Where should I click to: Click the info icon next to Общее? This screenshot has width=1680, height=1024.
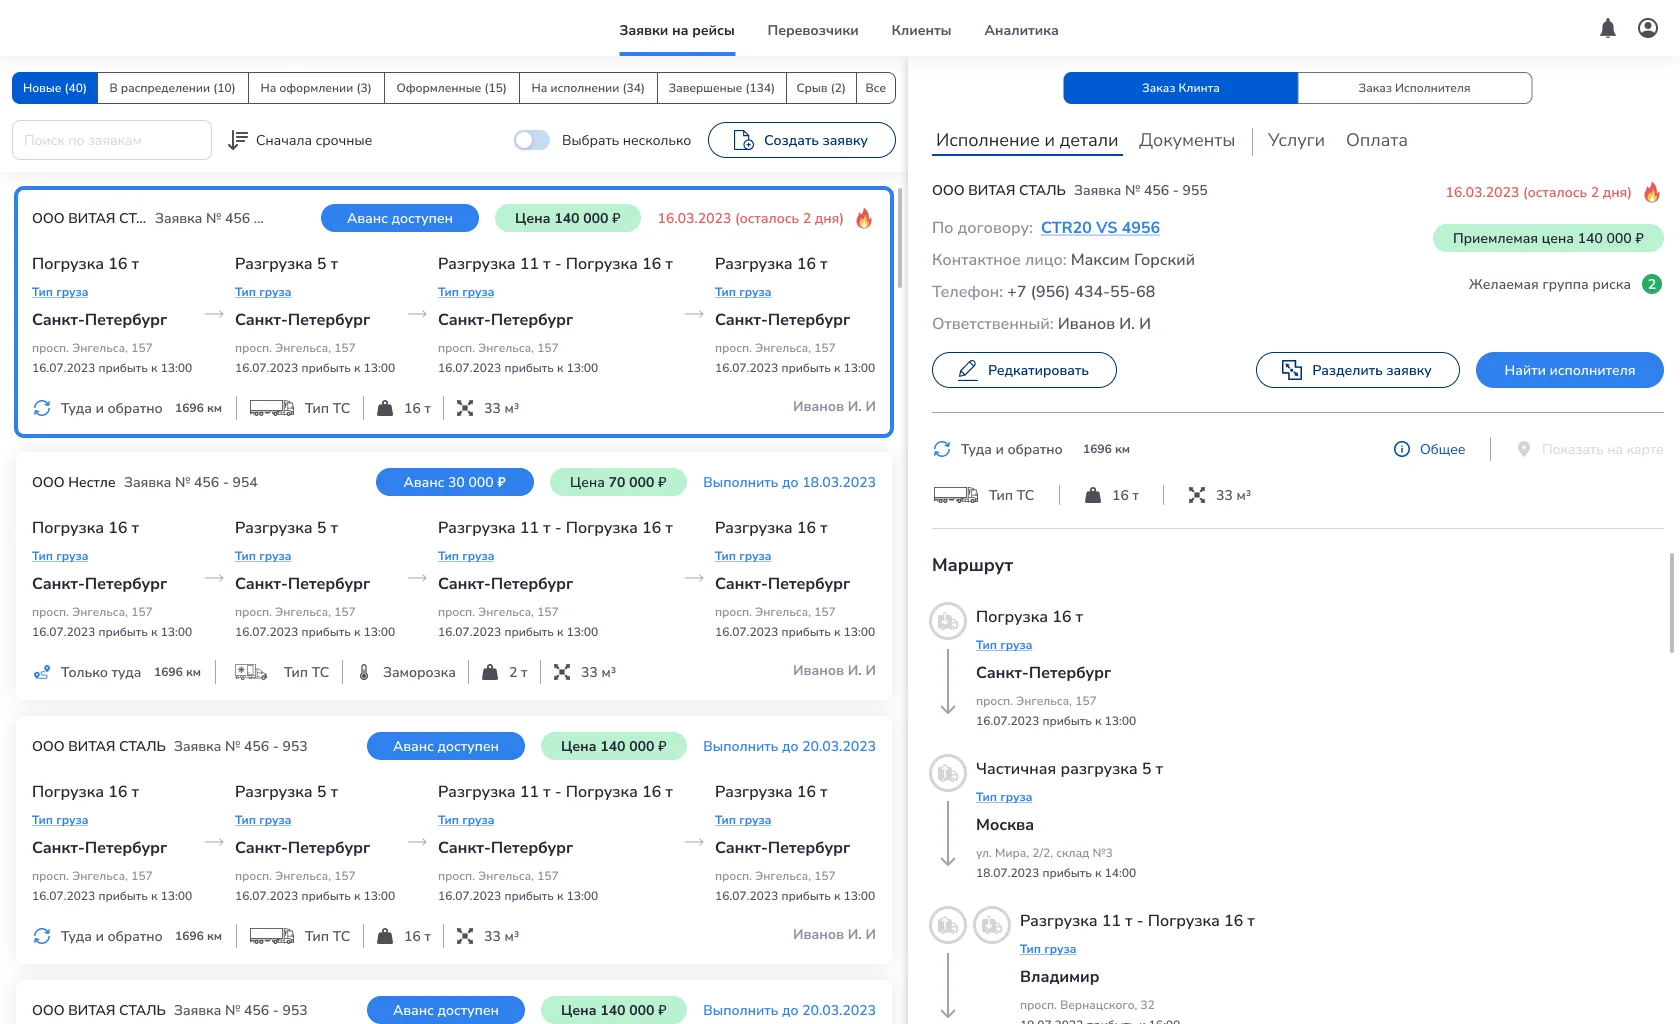tap(1402, 449)
